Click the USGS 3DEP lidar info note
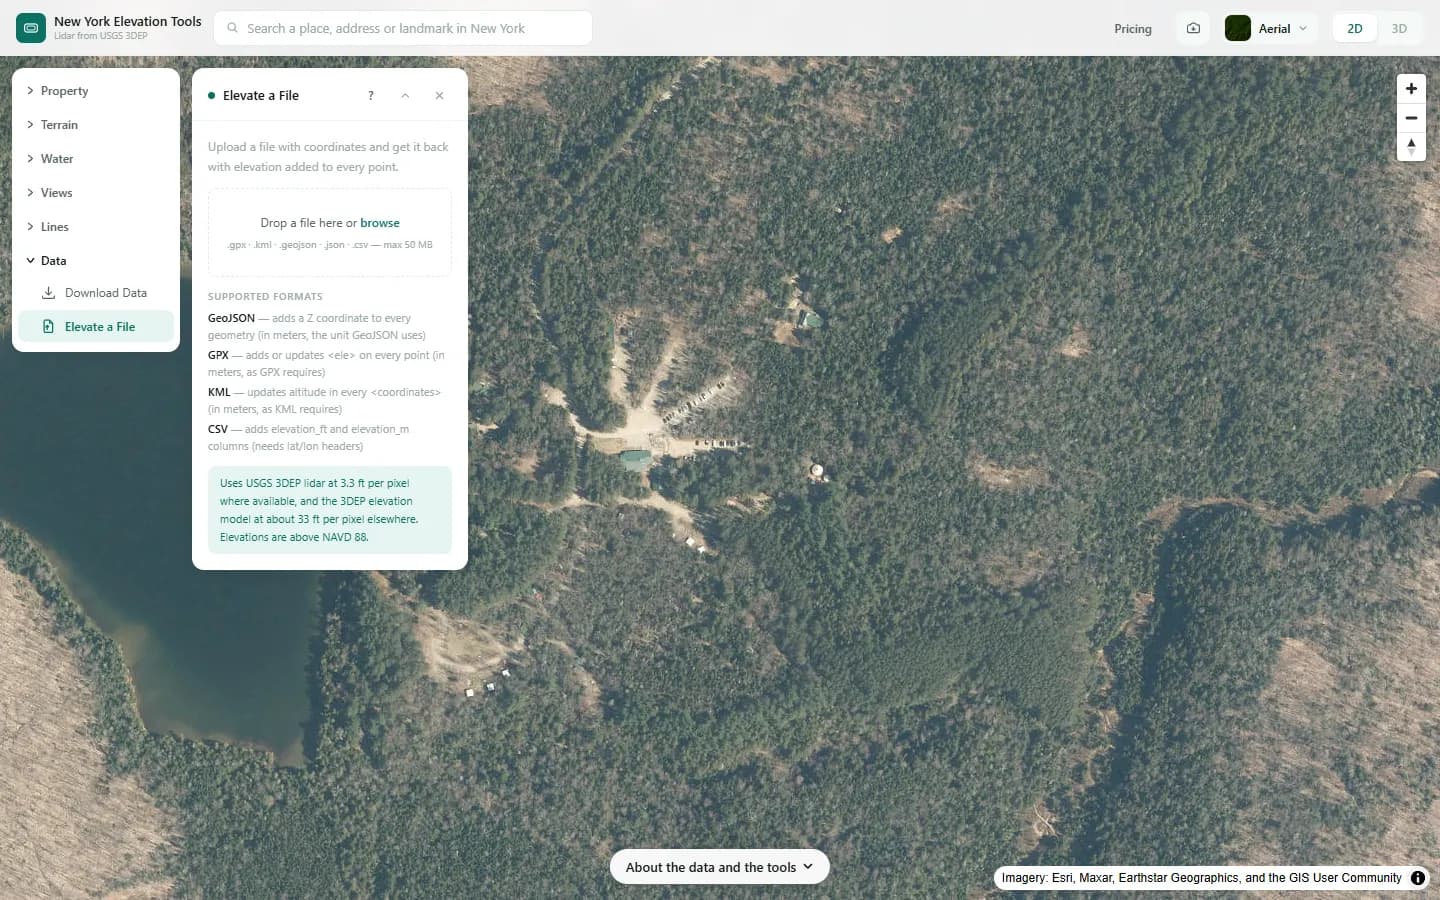The image size is (1440, 900). pos(330,510)
